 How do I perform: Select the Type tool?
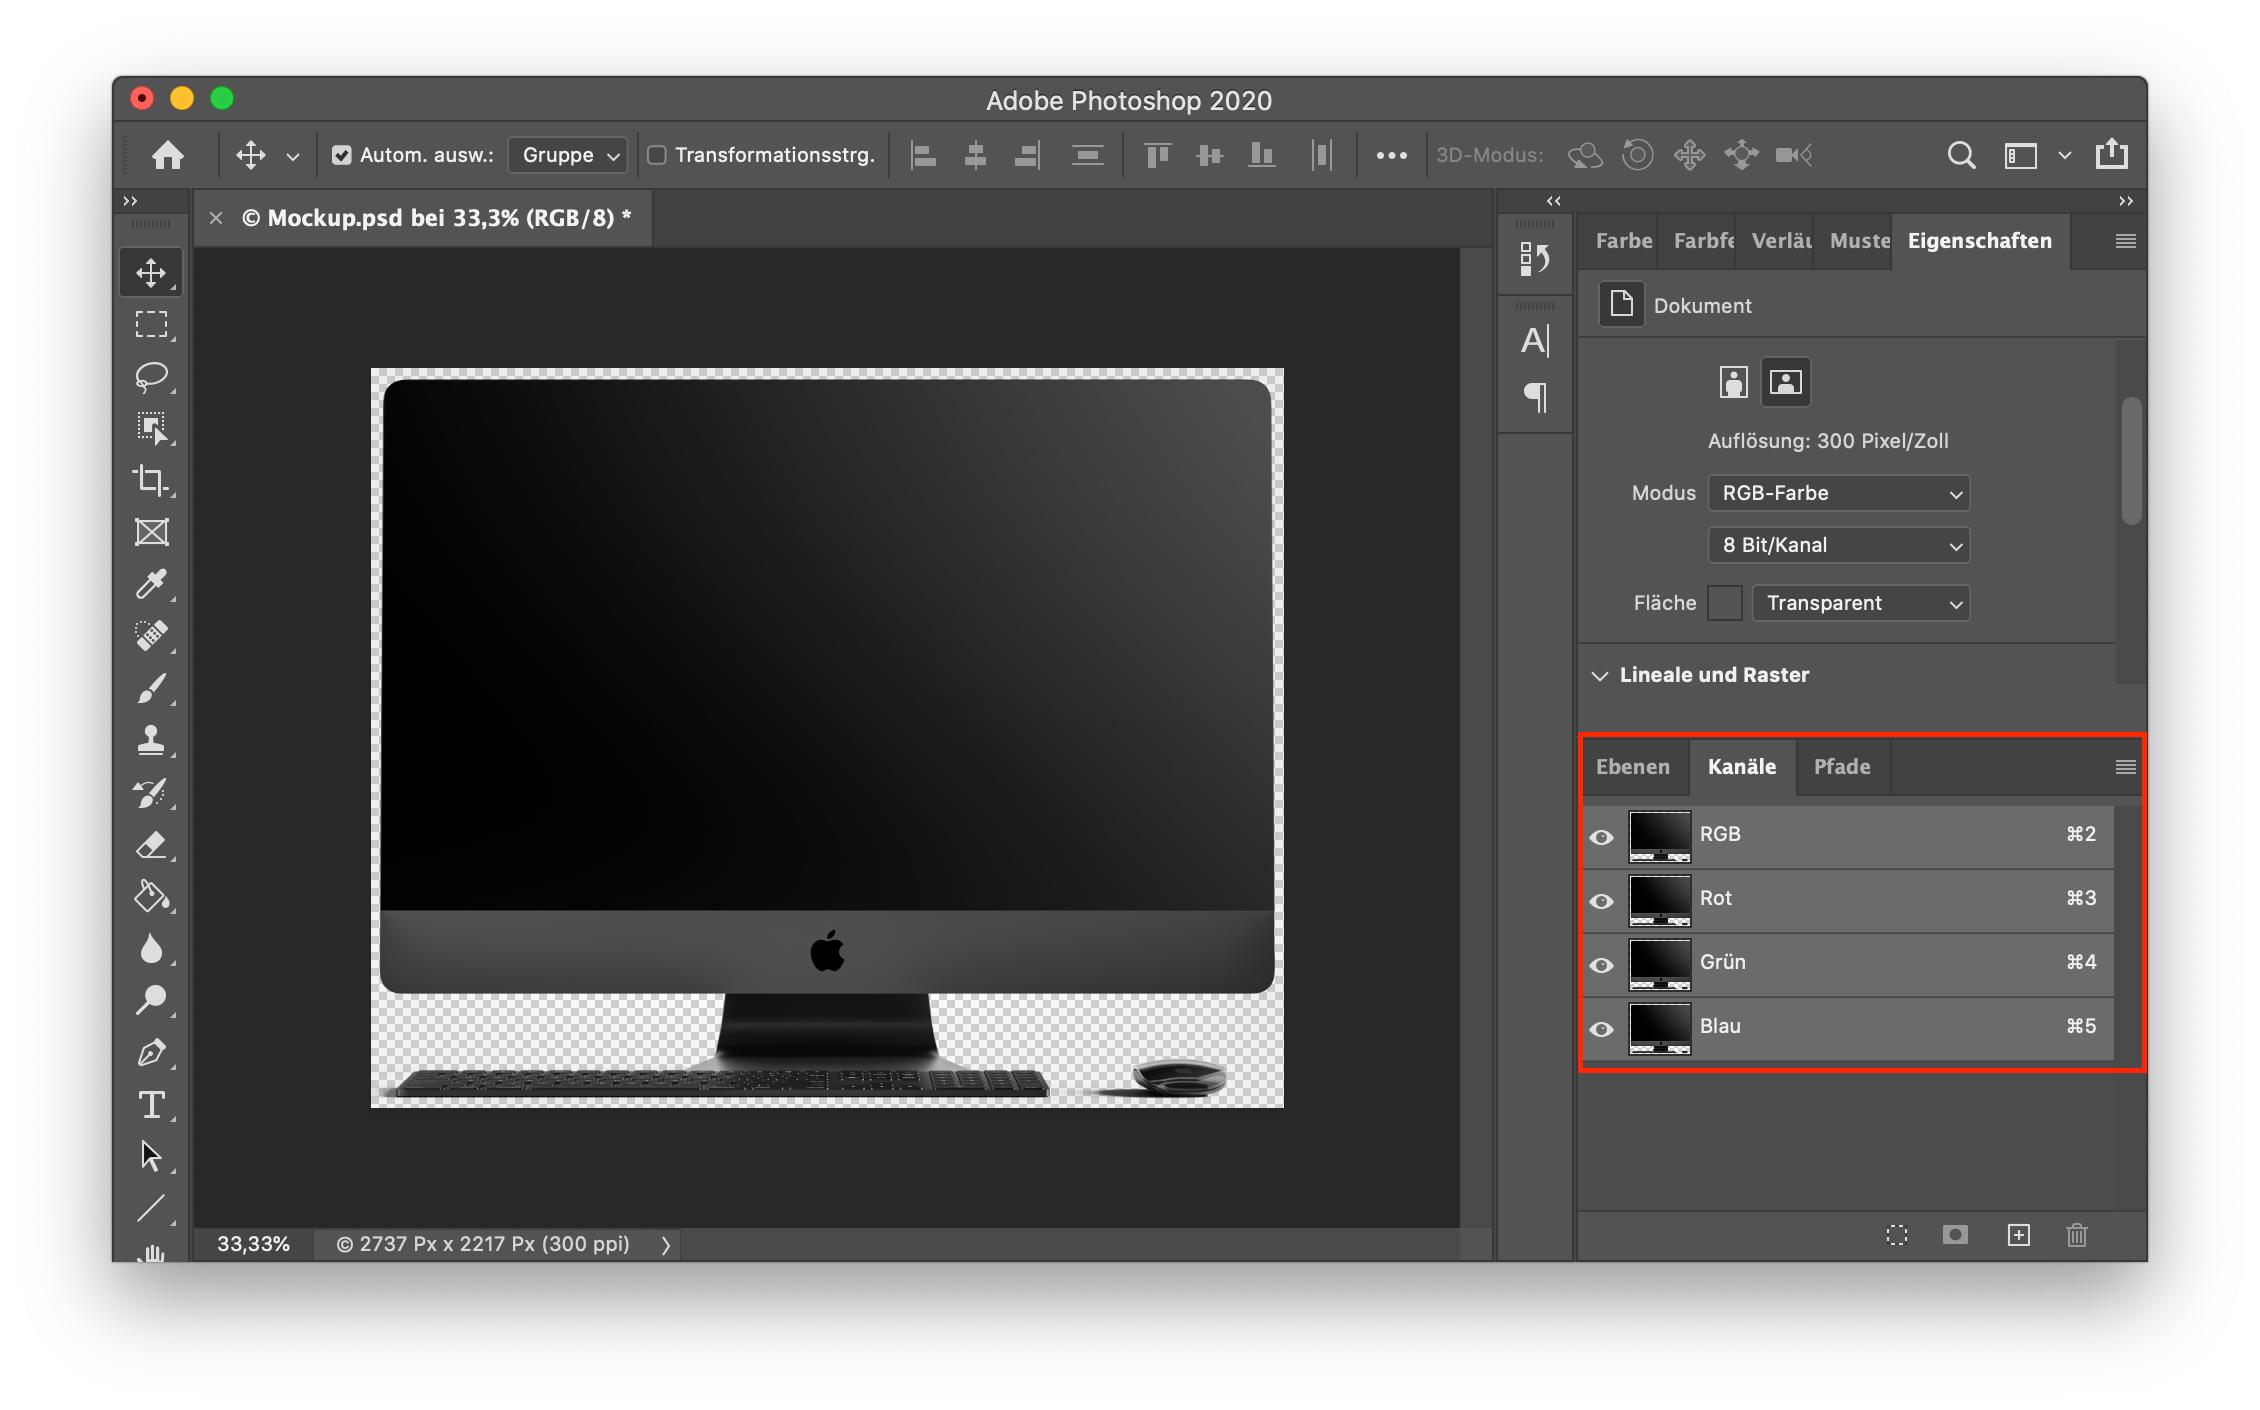point(152,1105)
